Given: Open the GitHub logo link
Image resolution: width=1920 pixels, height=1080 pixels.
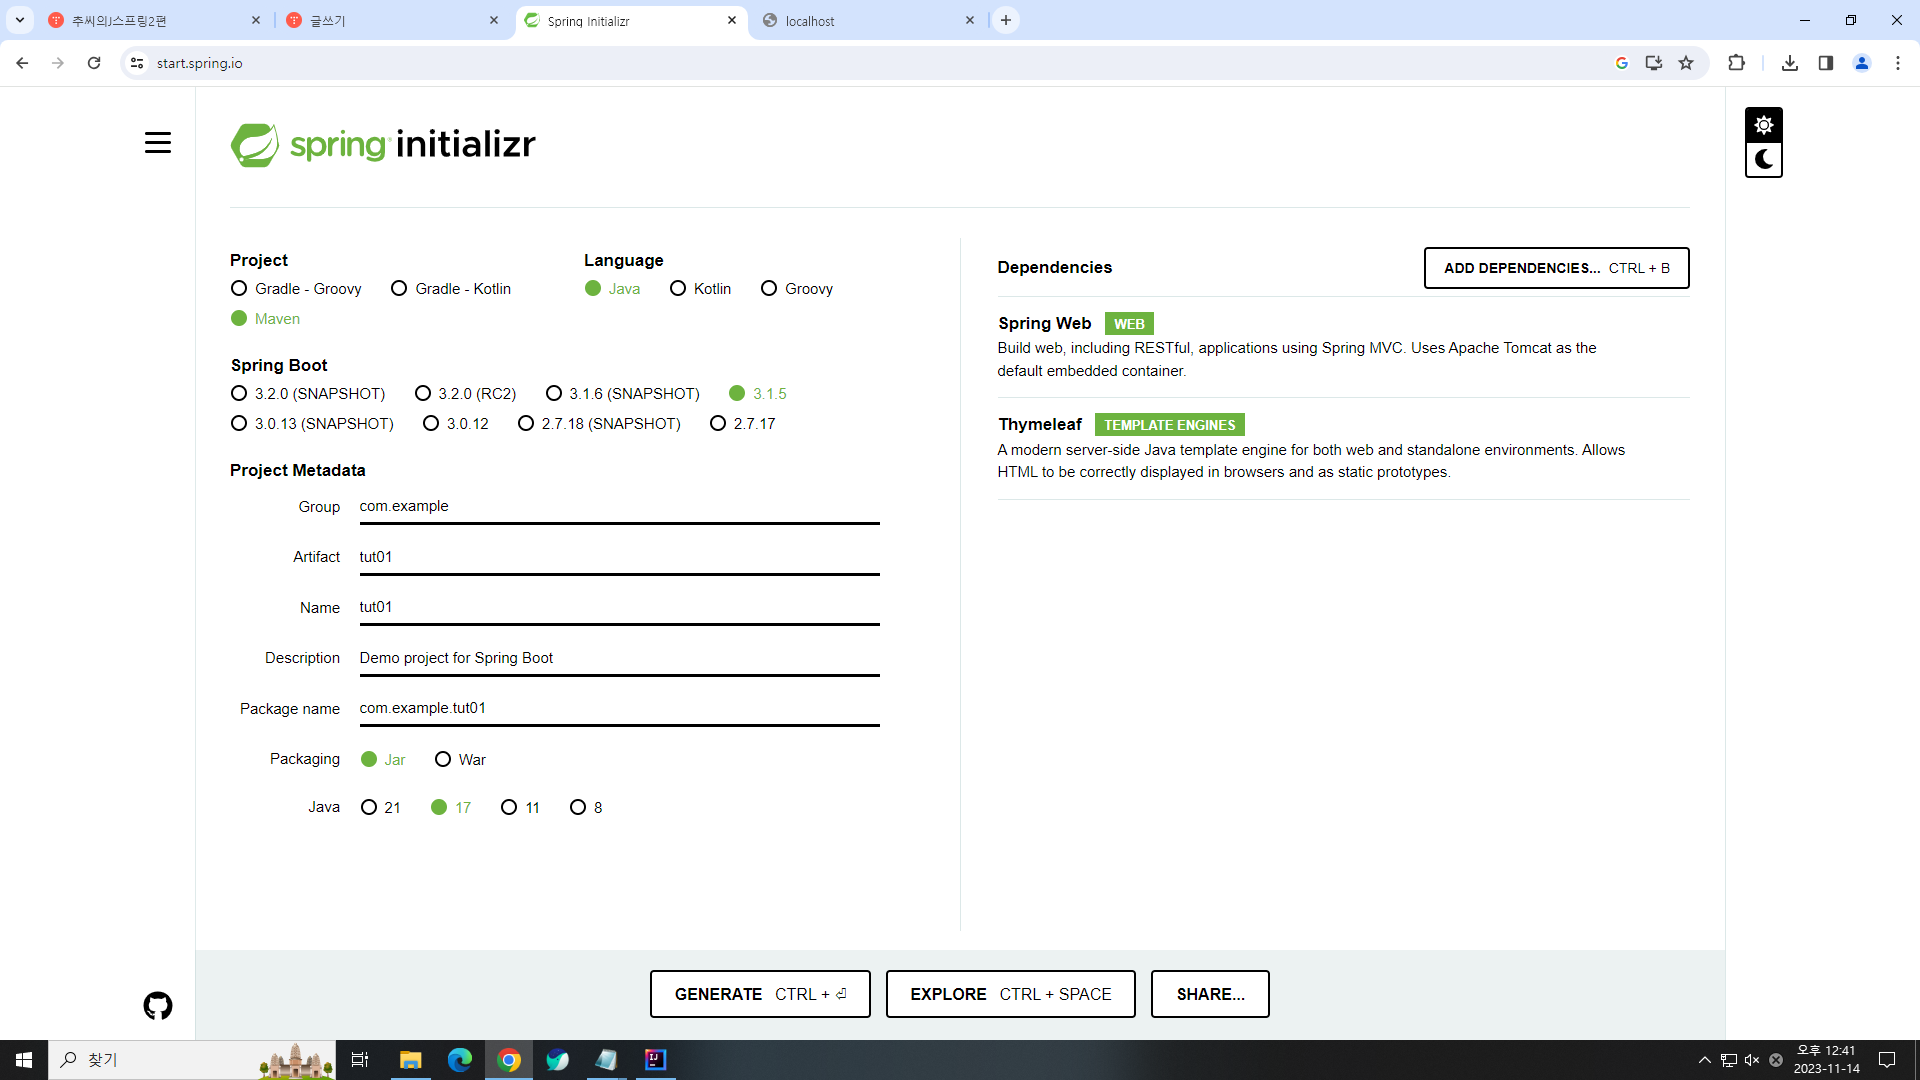Looking at the screenshot, I should click(158, 1005).
